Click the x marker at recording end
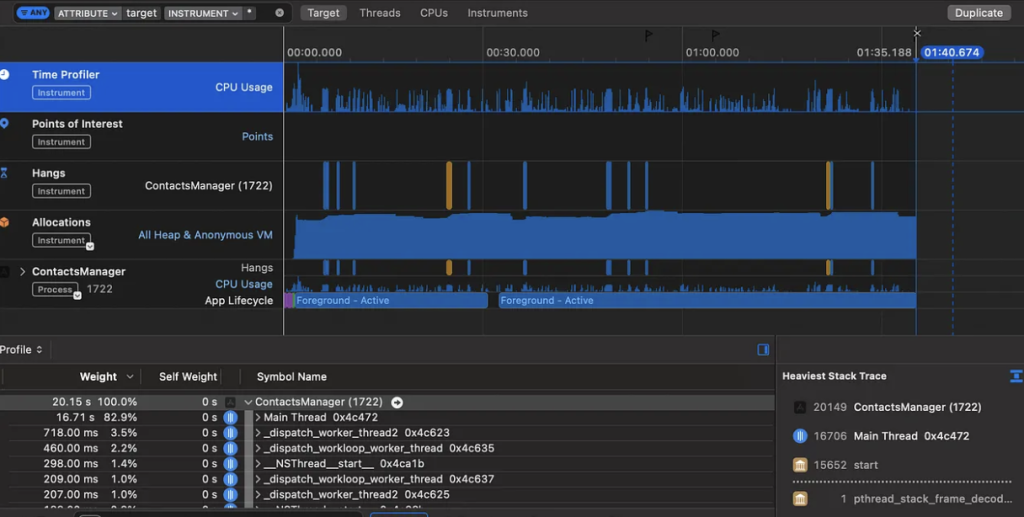 click(917, 33)
